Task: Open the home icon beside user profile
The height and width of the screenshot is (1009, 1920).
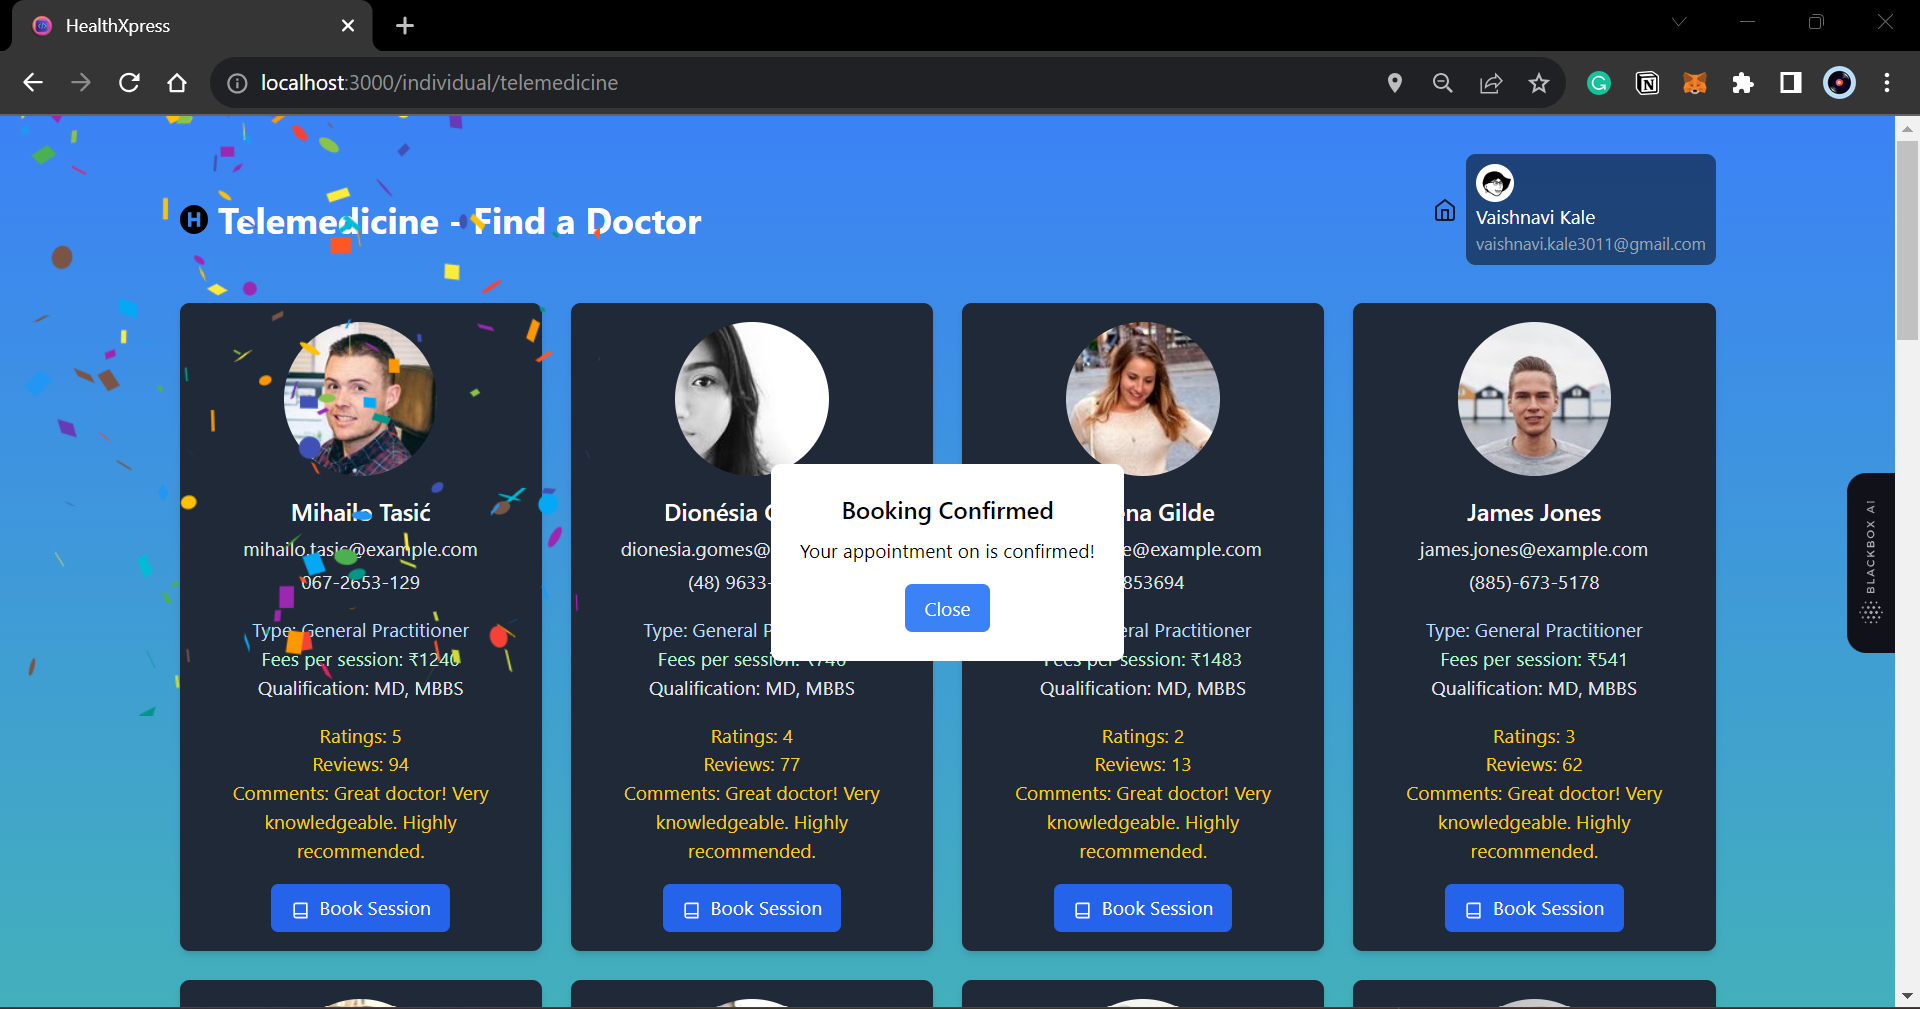Action: pyautogui.click(x=1445, y=210)
